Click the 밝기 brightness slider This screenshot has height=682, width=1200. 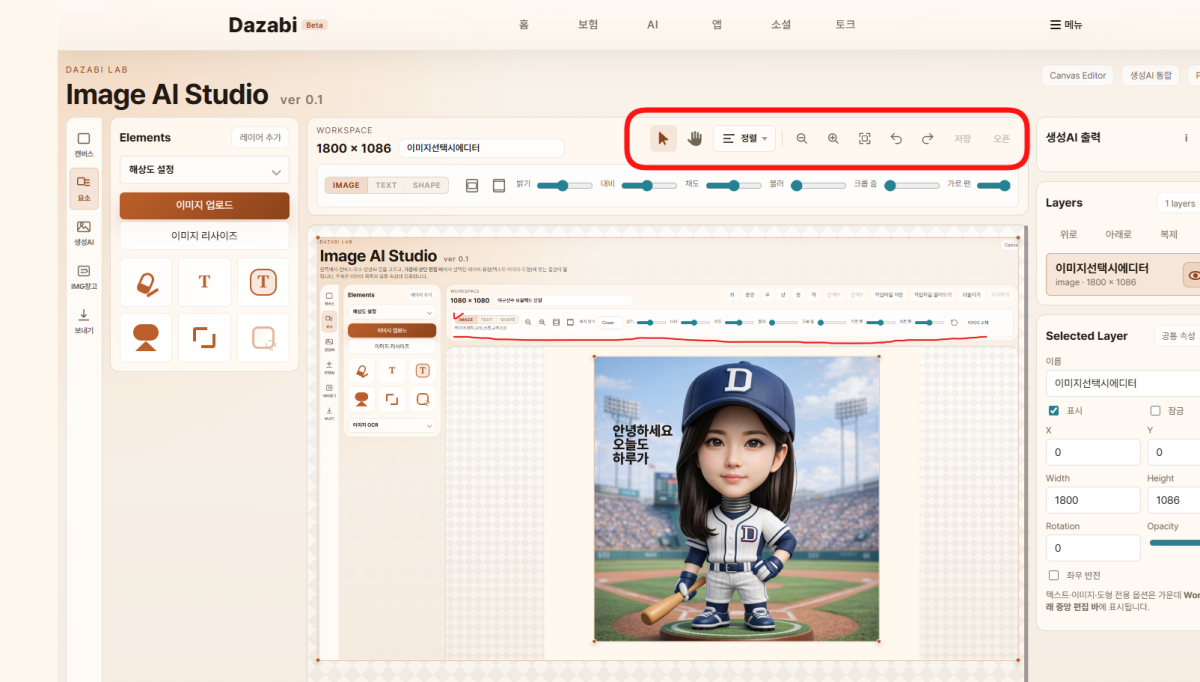tap(565, 185)
